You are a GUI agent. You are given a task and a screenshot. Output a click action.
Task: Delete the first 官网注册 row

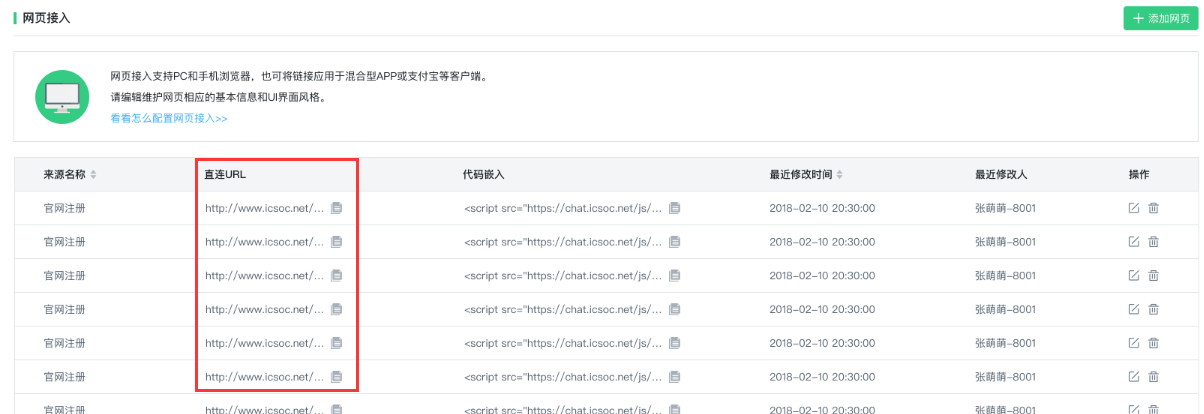point(1154,208)
